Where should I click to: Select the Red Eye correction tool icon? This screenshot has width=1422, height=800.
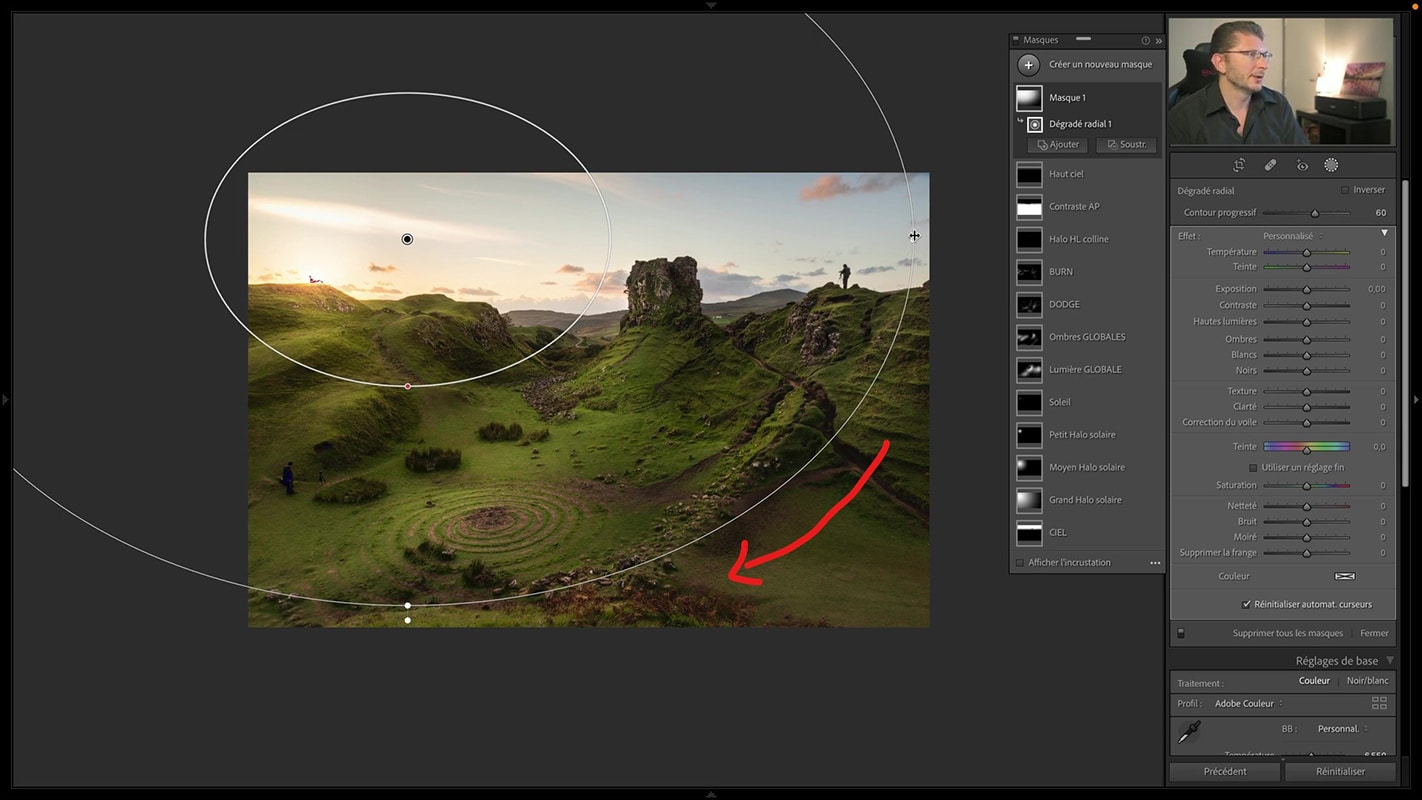[1302, 165]
